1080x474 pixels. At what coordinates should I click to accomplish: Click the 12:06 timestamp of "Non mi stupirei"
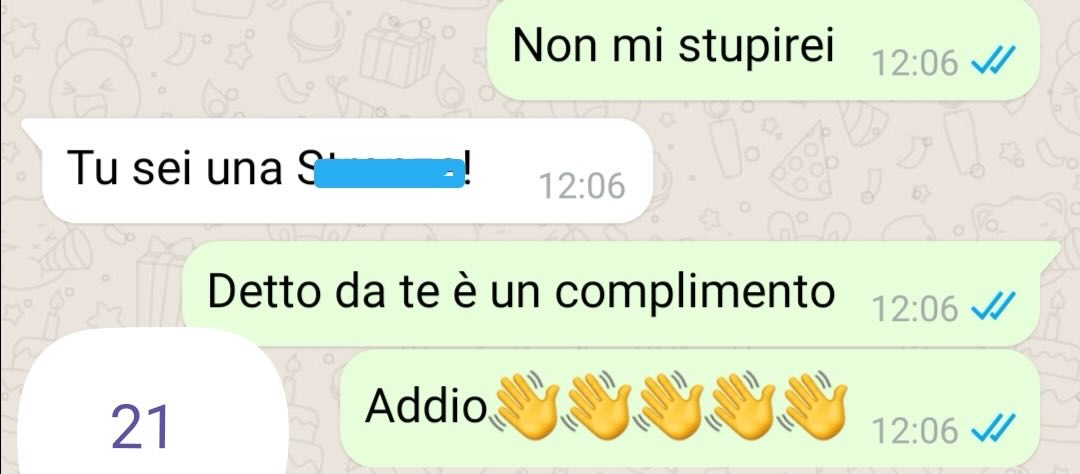915,65
